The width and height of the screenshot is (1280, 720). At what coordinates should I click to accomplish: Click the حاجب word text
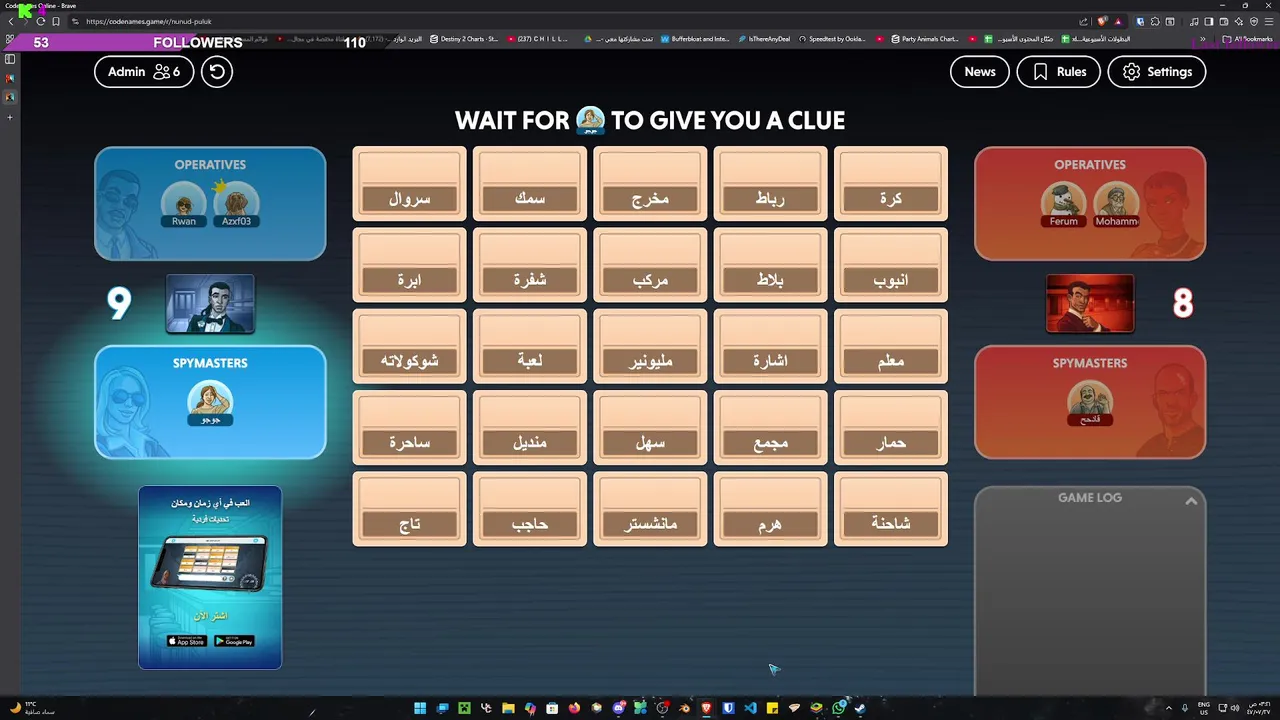point(530,523)
